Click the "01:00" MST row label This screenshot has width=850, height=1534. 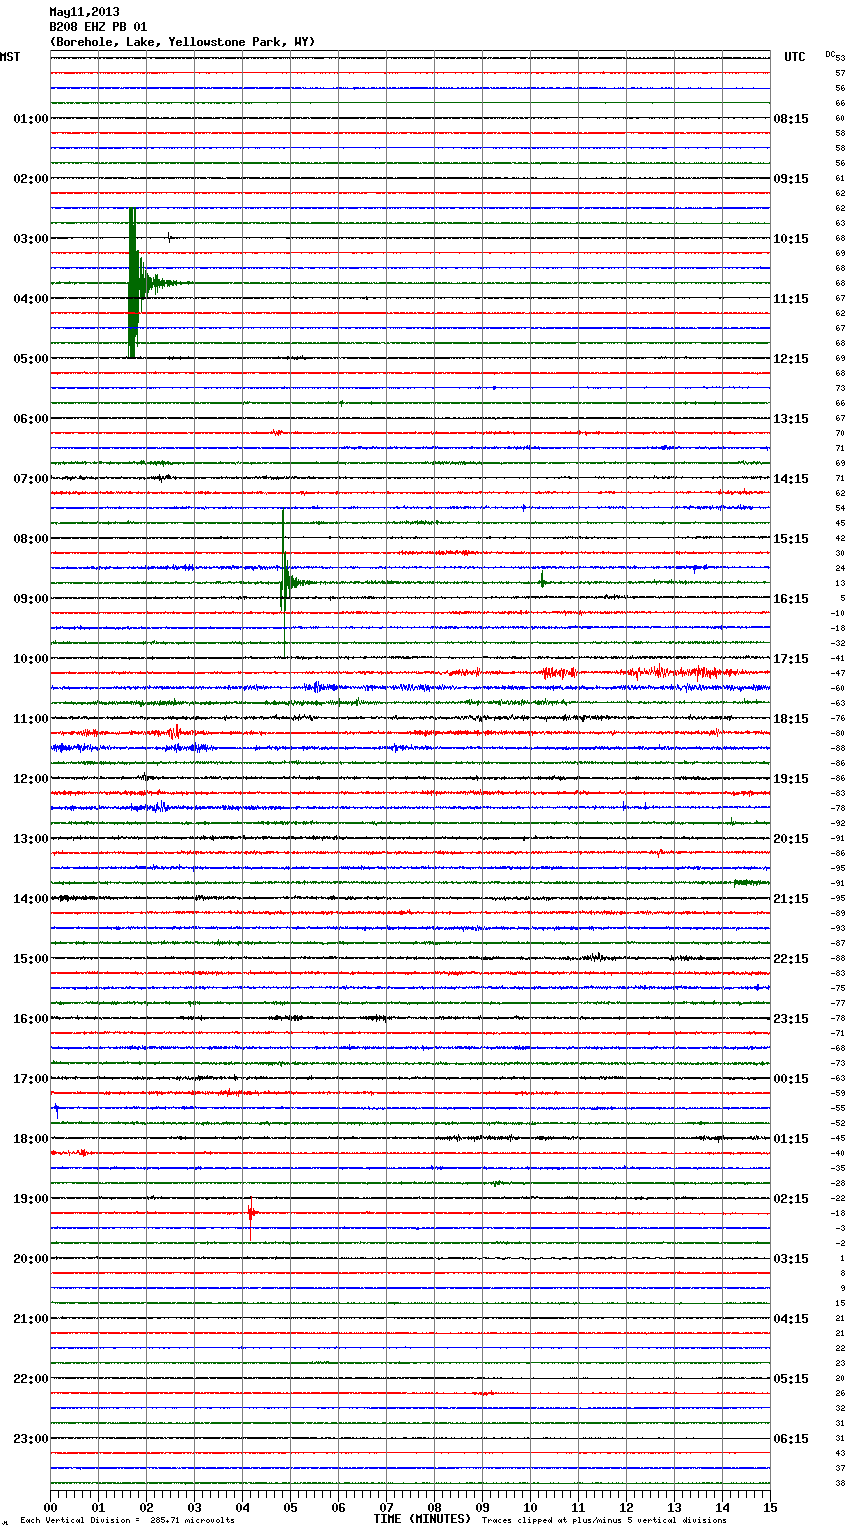31,119
